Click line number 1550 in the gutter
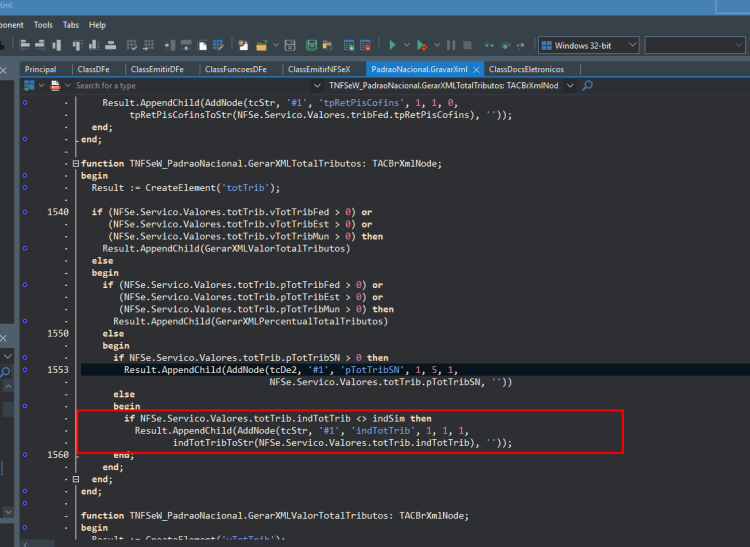The image size is (750, 547). point(58,333)
